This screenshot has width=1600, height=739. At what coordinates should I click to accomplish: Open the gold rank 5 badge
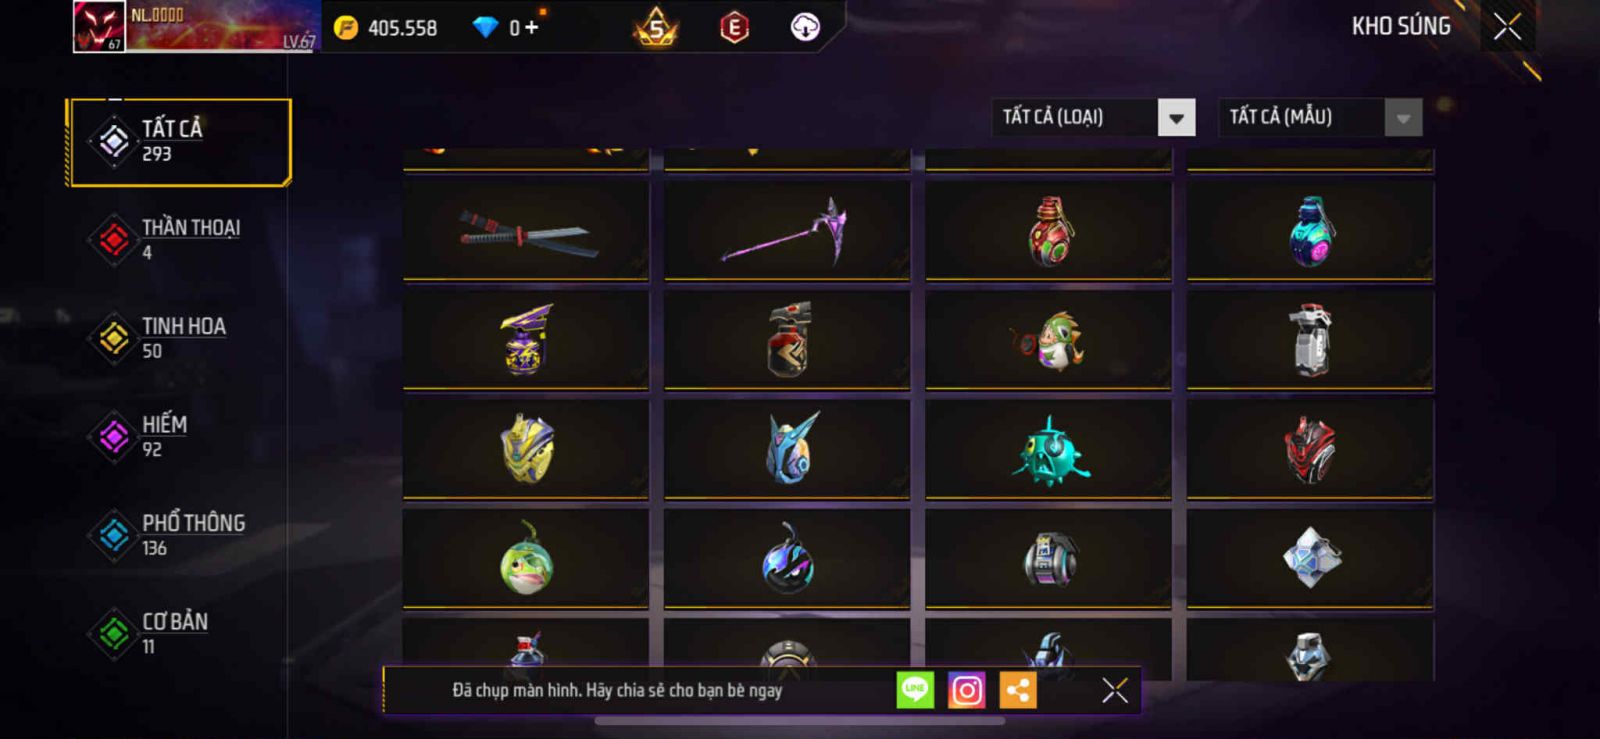[x=656, y=28]
